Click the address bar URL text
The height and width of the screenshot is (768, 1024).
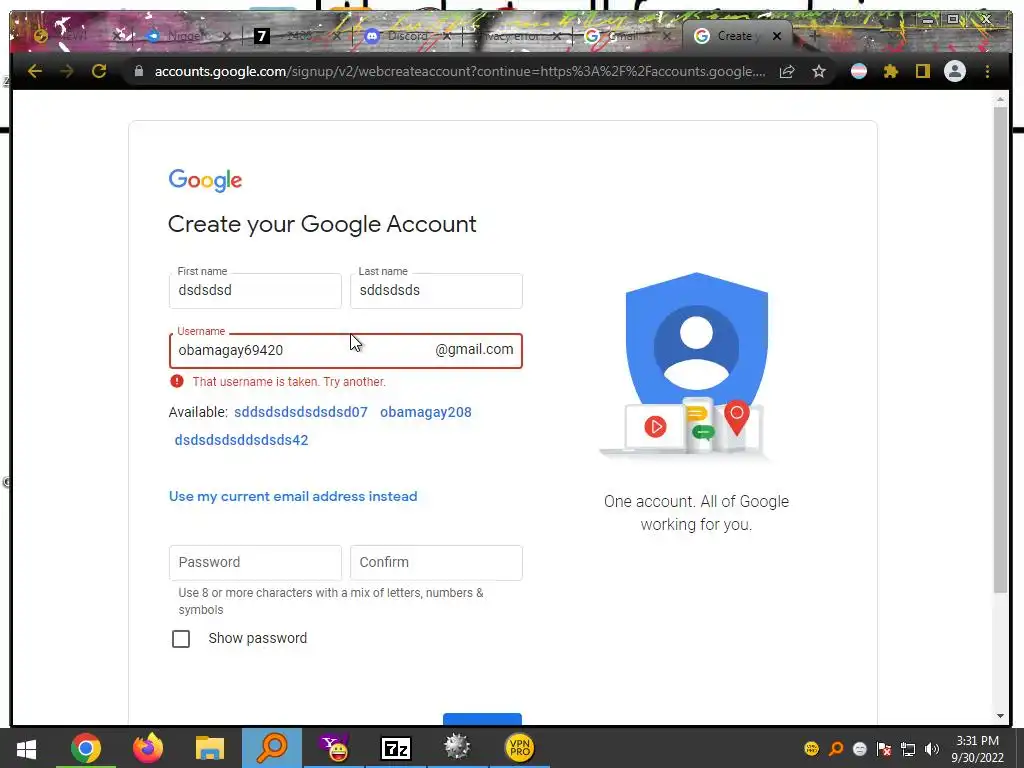[x=460, y=71]
